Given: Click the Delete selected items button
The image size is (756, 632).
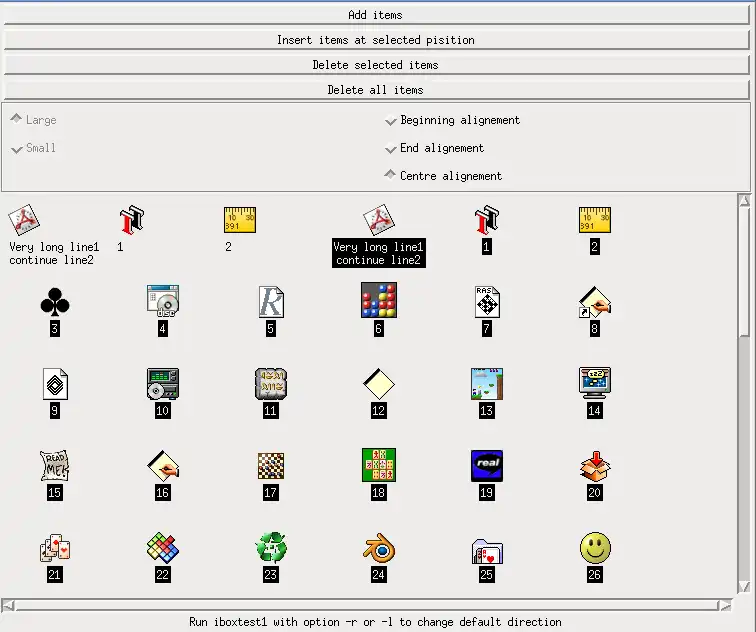Looking at the screenshot, I should click(376, 65).
